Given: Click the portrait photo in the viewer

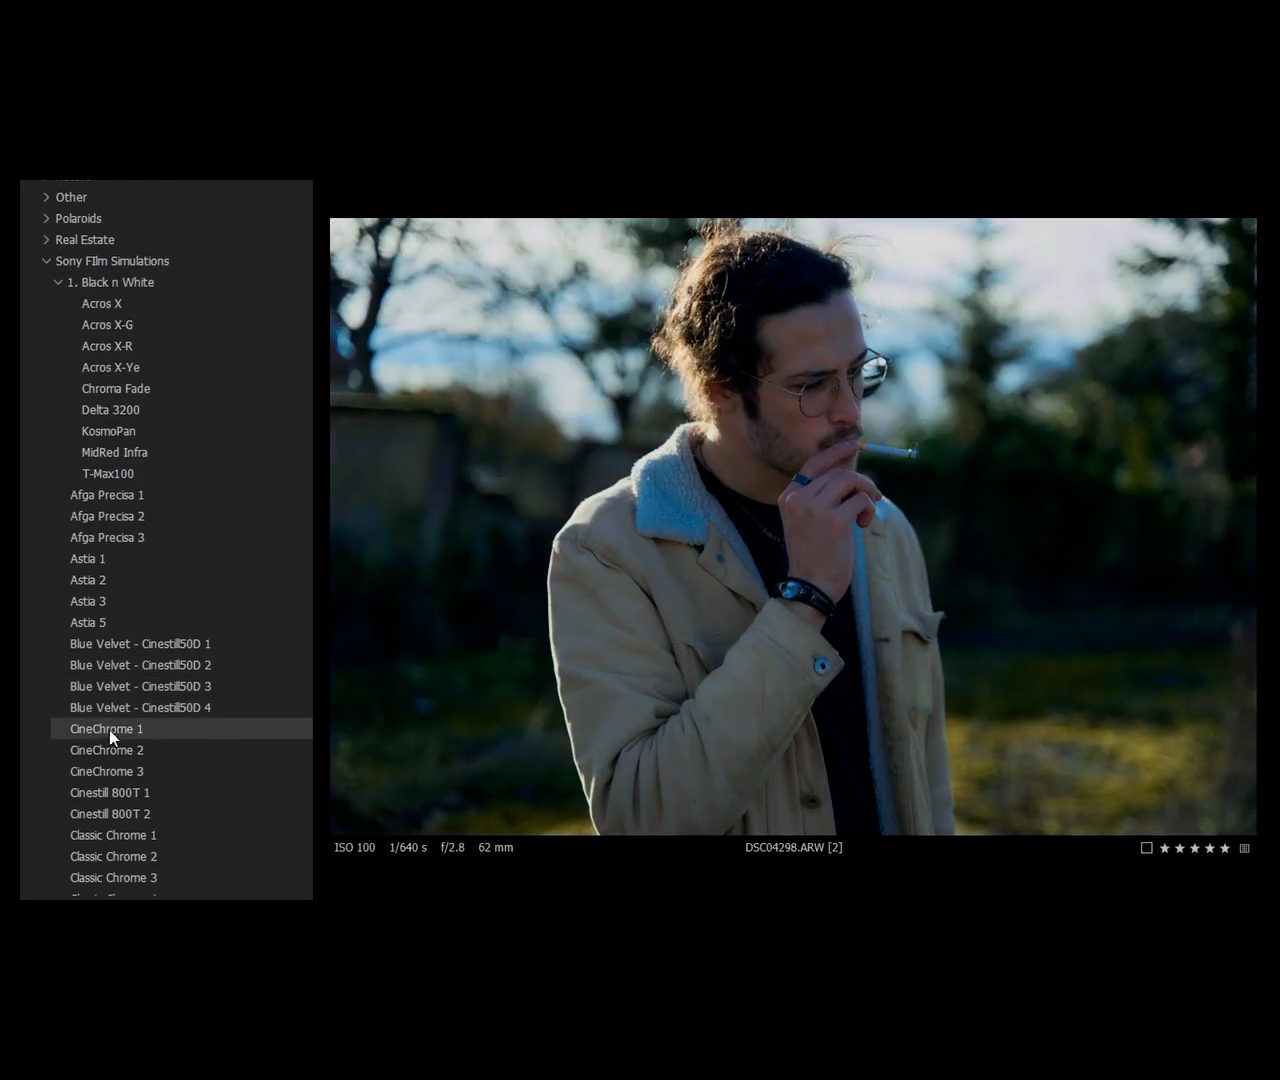Looking at the screenshot, I should [792, 526].
